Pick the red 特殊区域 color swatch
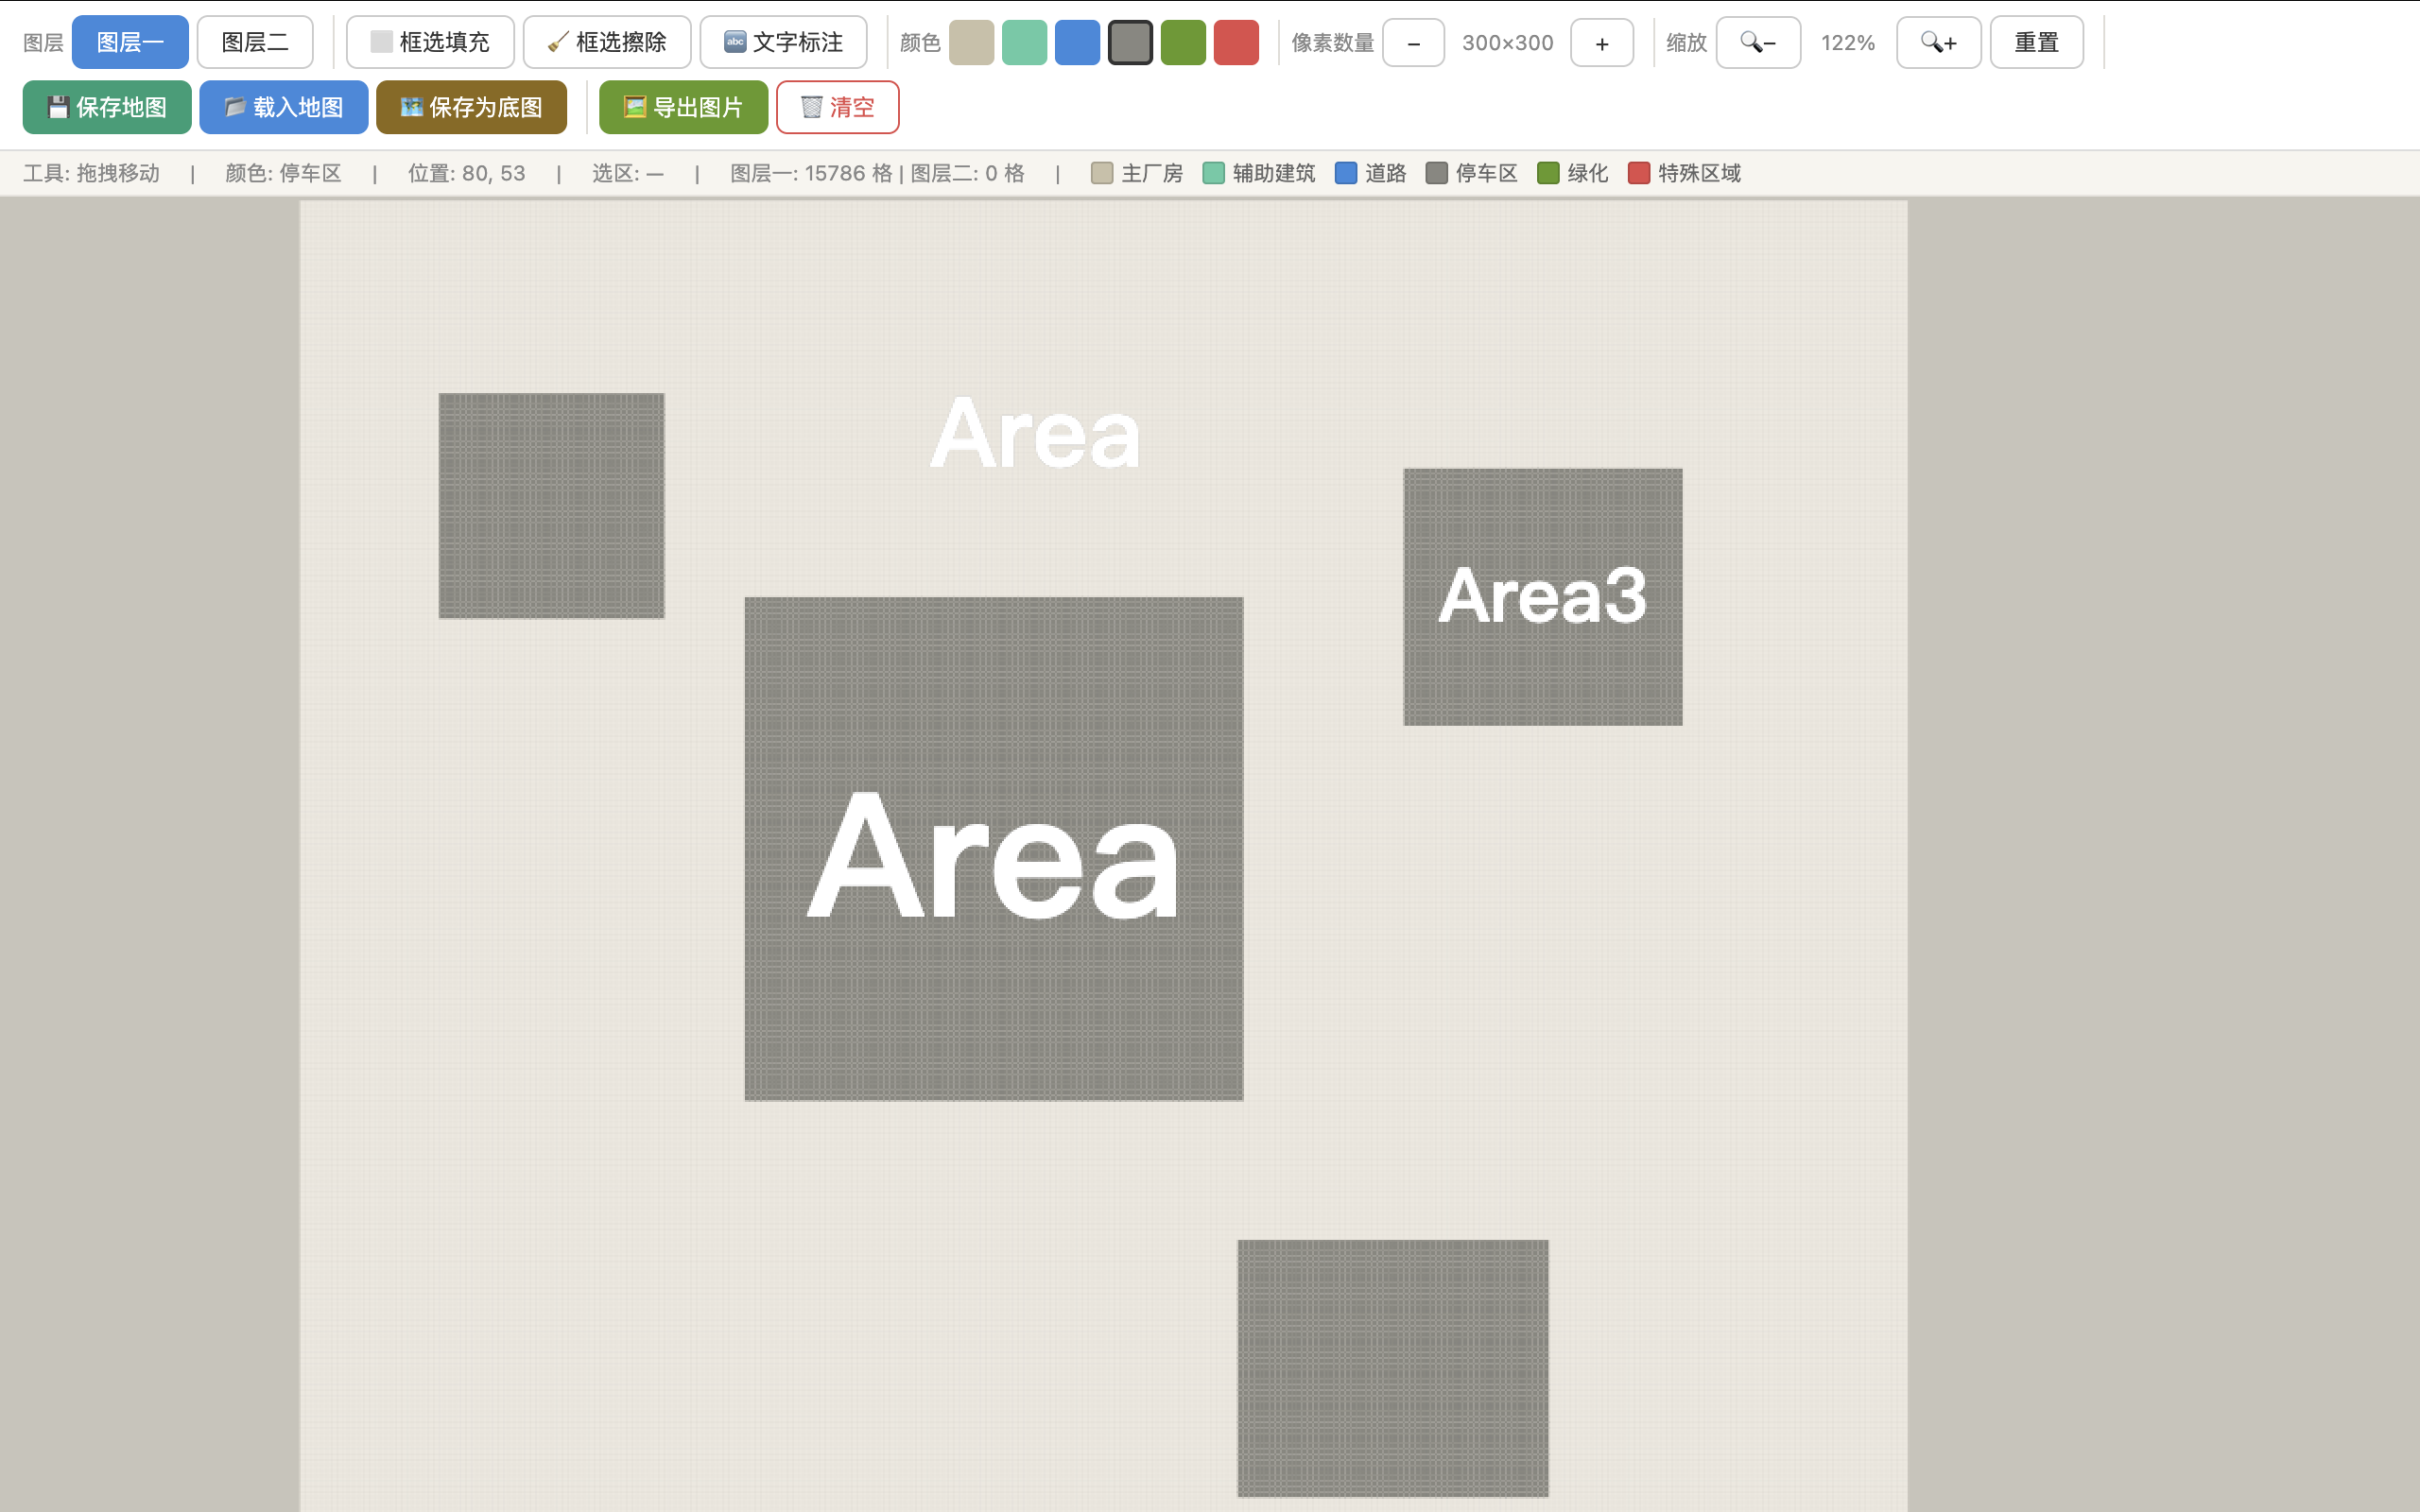2420x1512 pixels. pyautogui.click(x=1236, y=43)
